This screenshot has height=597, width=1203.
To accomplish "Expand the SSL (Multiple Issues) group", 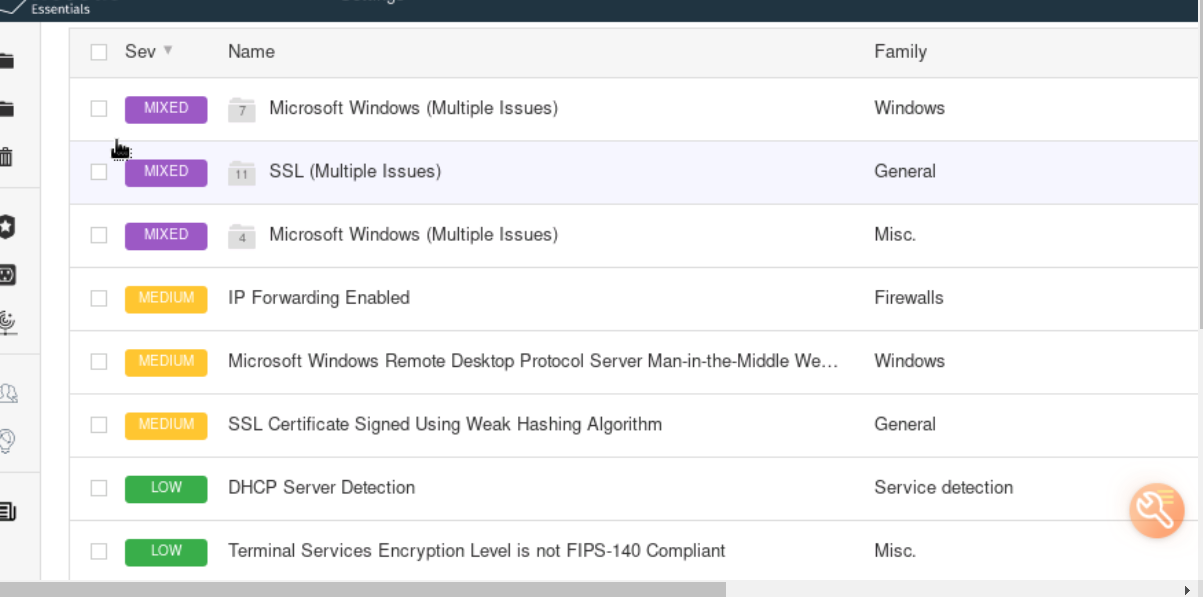I will click(x=354, y=171).
